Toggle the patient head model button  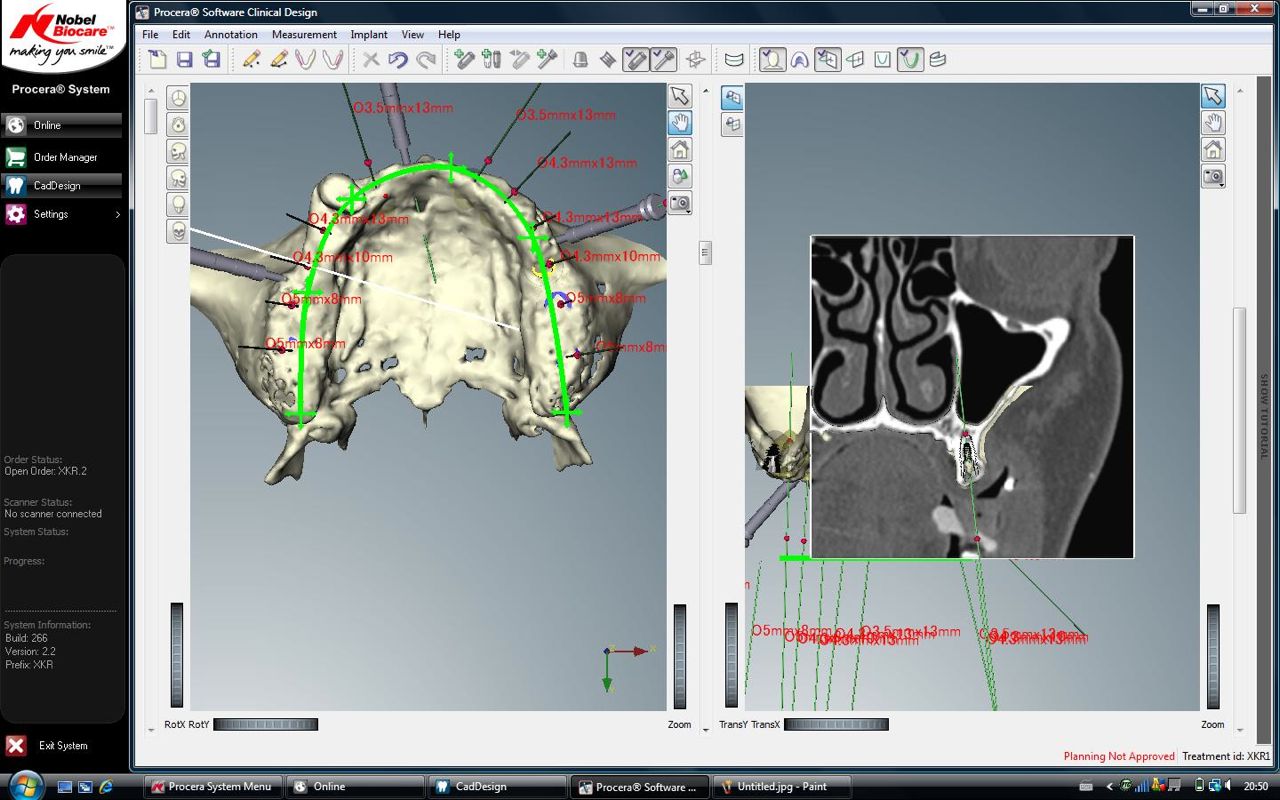(772, 60)
